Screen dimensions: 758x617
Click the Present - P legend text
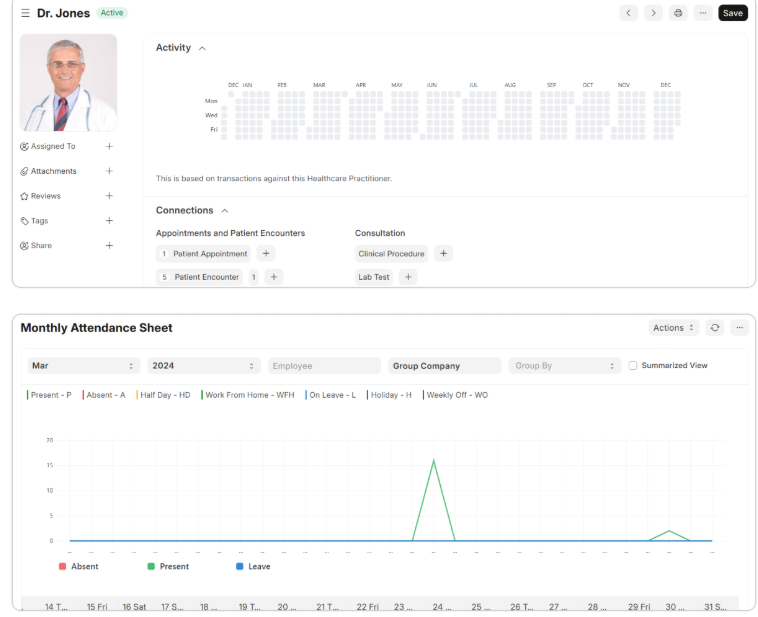51,395
